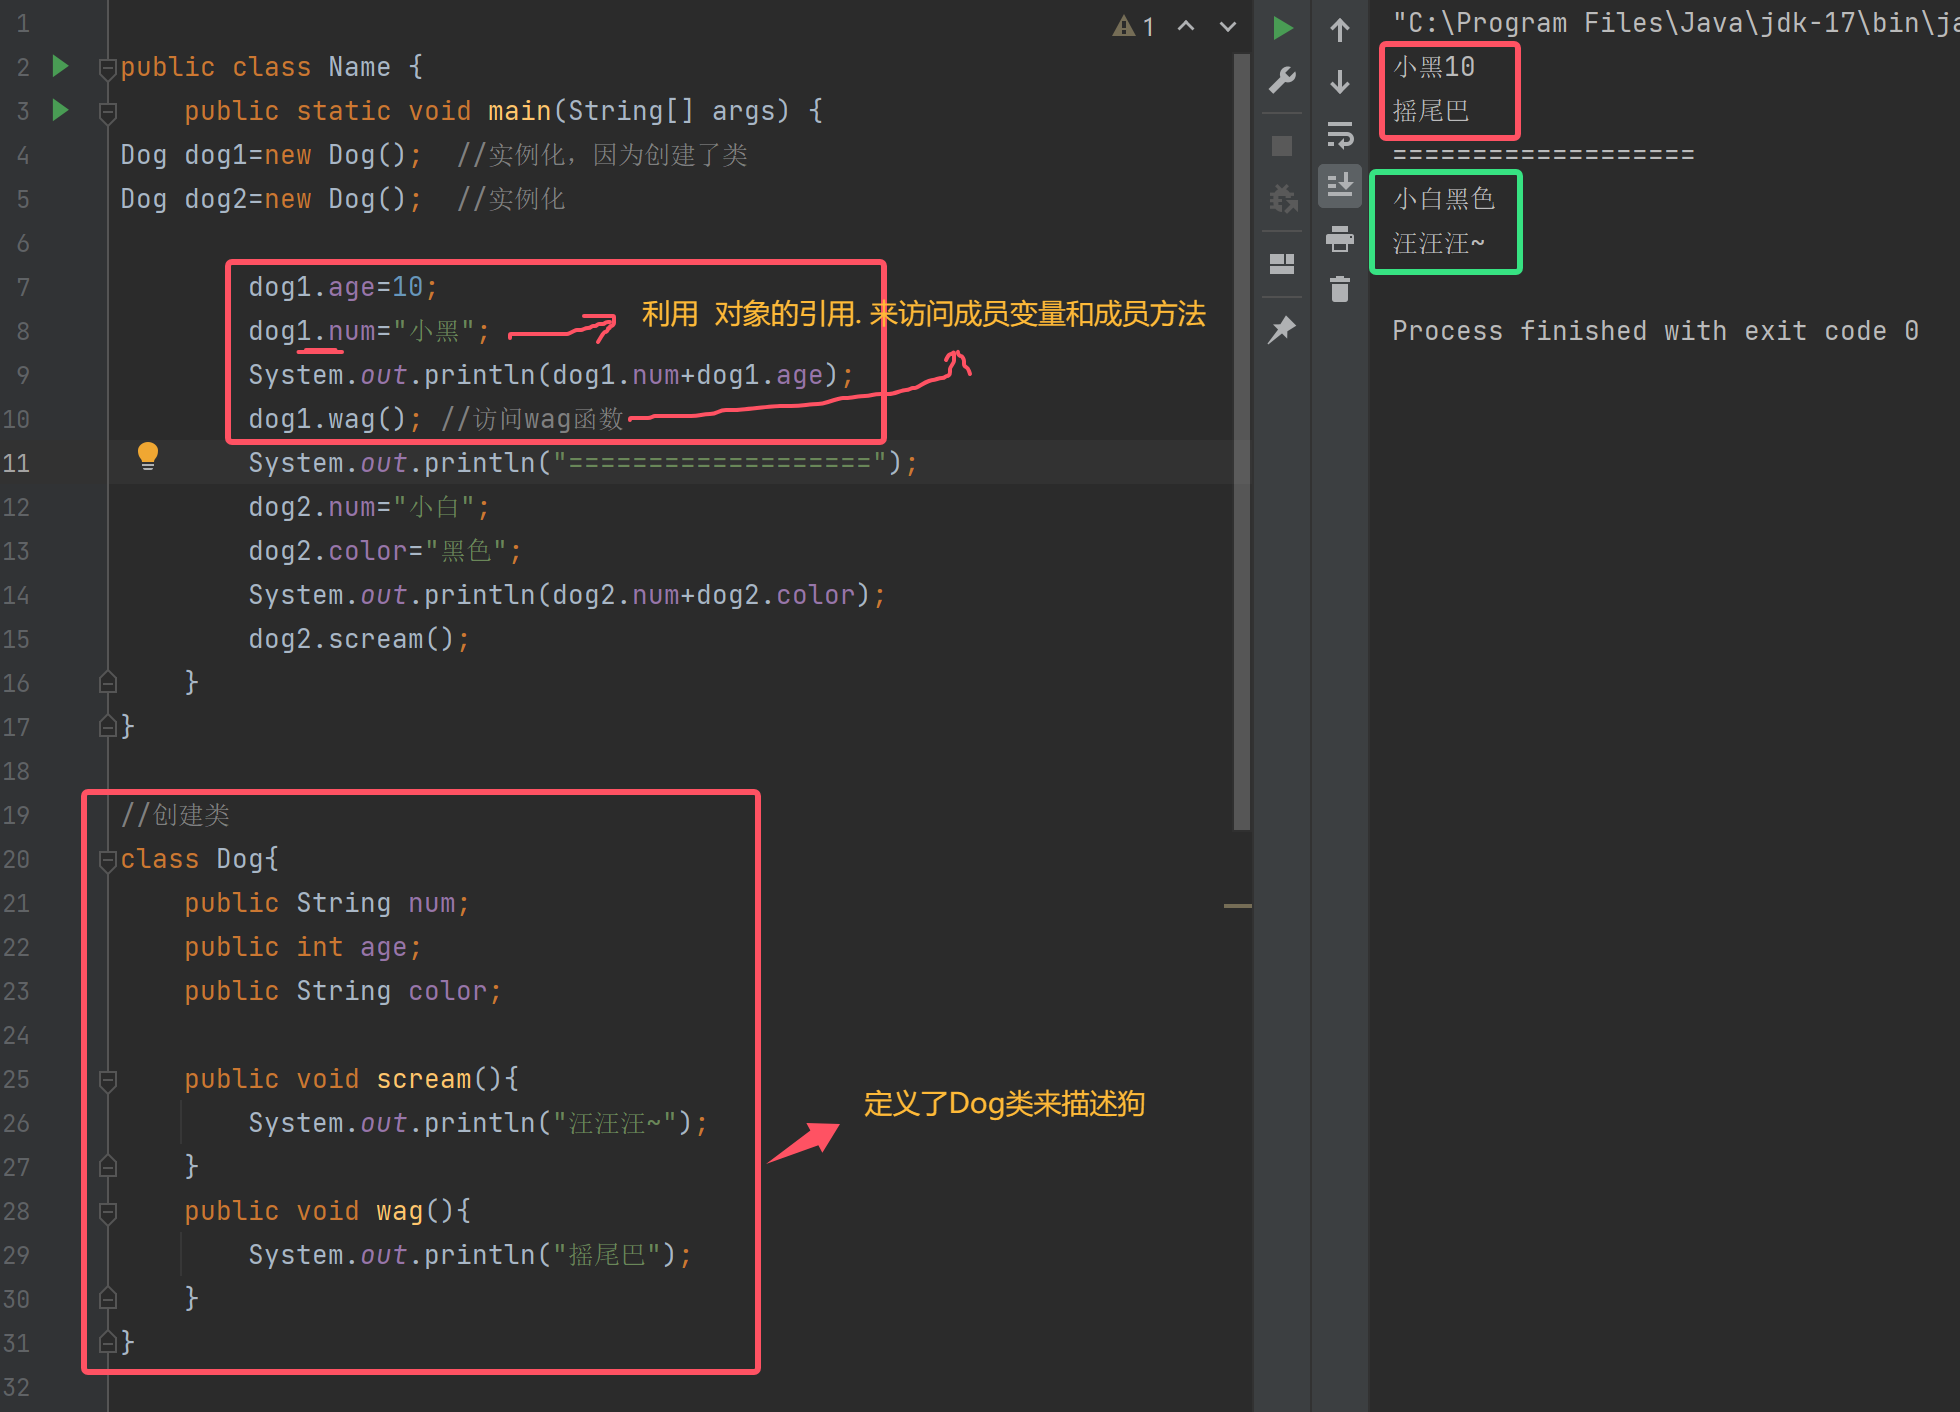Image resolution: width=1960 pixels, height=1412 pixels.
Task: Go up the stack trace arrow
Action: (x=1340, y=30)
